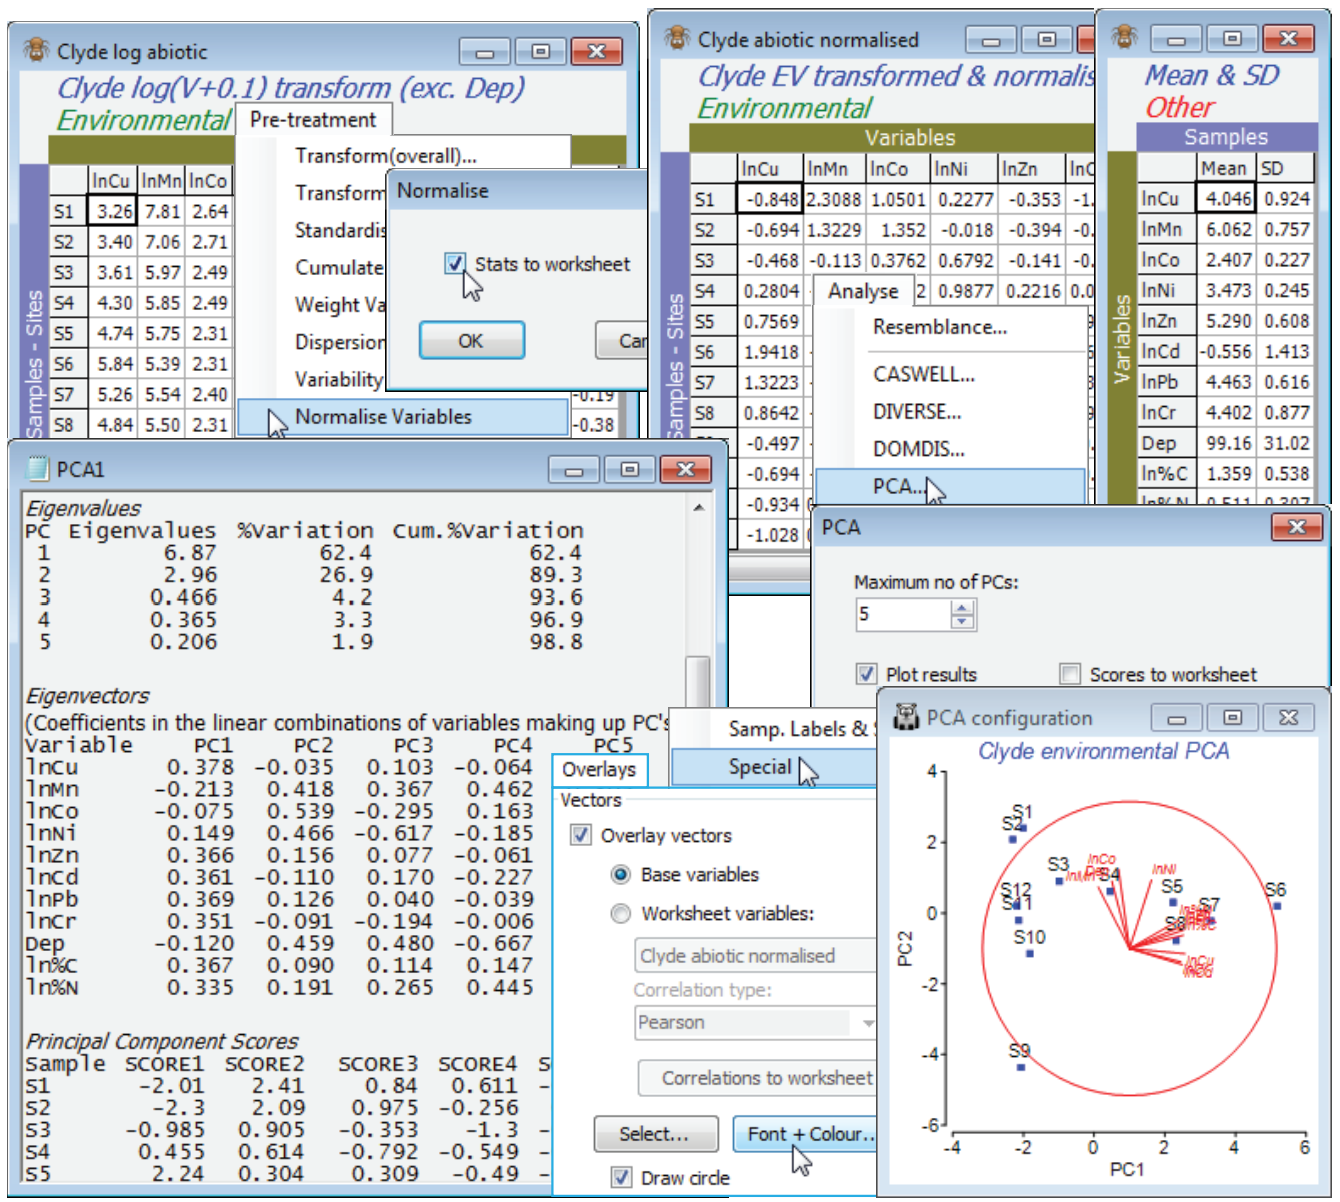Choose Transform(overall)... menu item
Viewport: 1340px width, 1202px height.
(386, 155)
